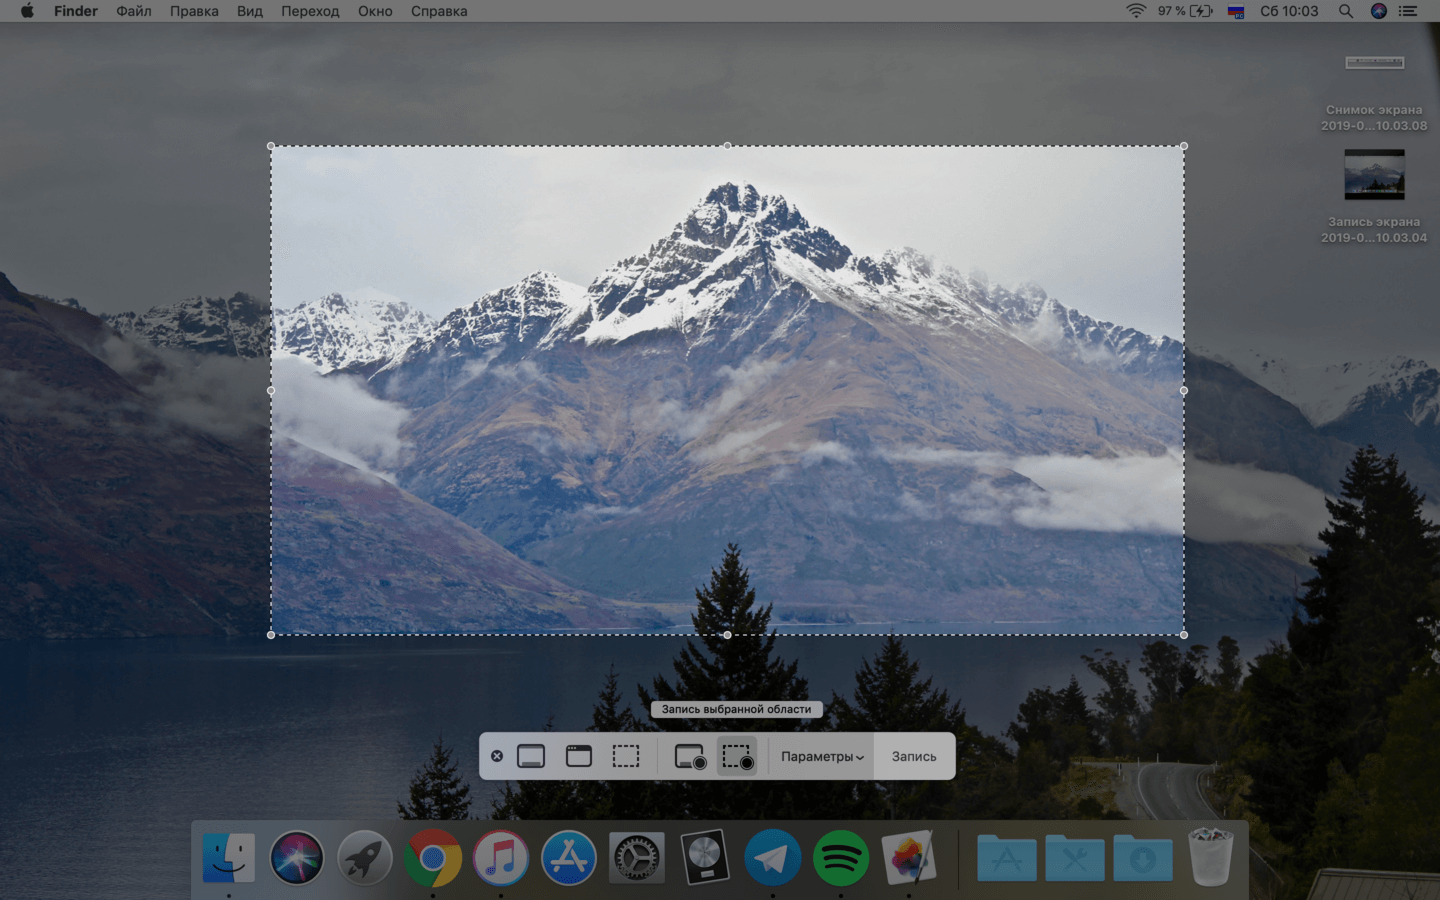
Task: Select the capture selected portion mode
Action: click(626, 756)
